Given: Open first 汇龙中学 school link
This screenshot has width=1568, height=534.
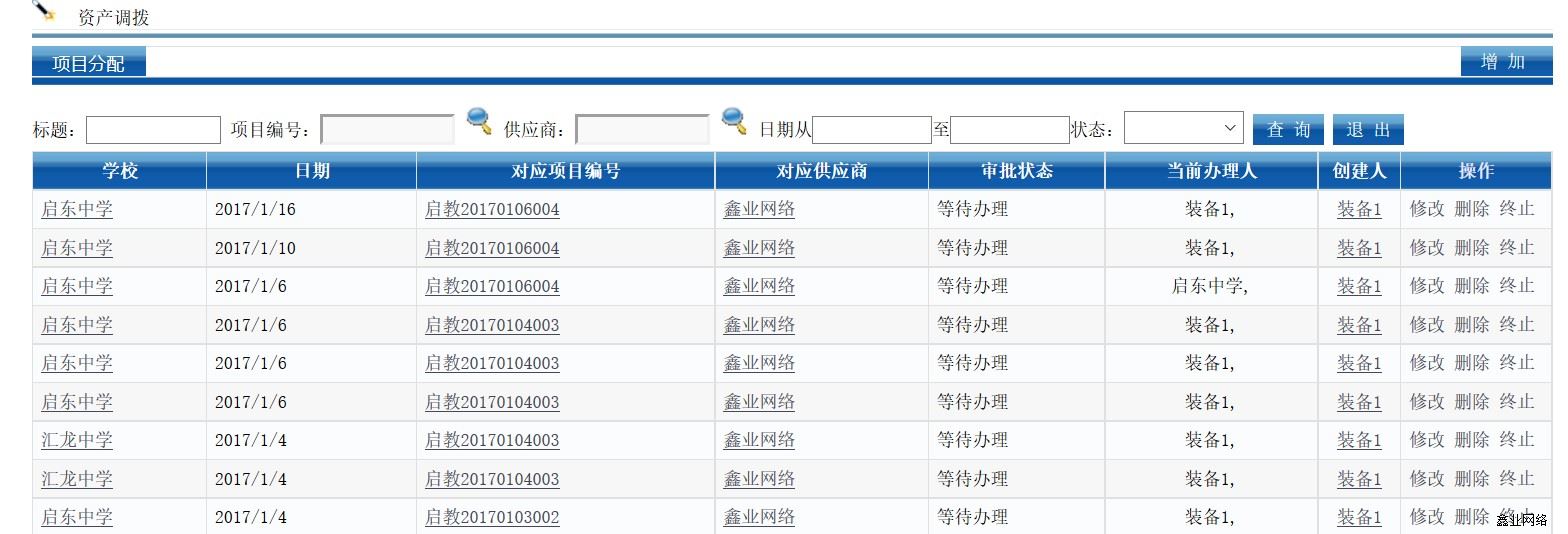Looking at the screenshot, I should (x=77, y=440).
